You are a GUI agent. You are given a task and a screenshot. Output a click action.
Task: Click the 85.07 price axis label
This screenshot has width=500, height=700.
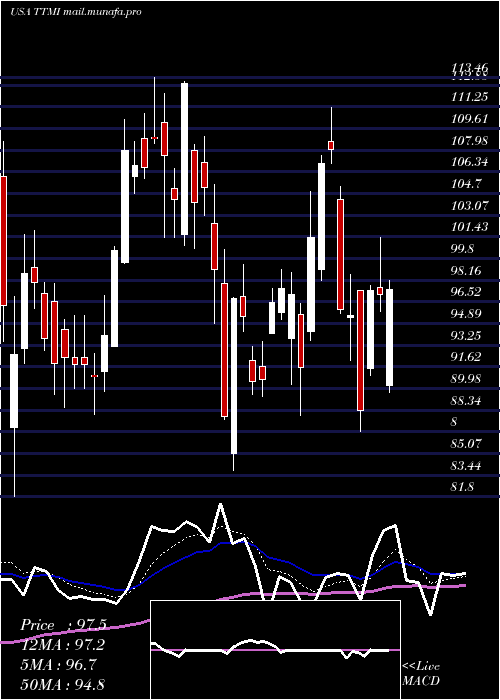(x=467, y=444)
